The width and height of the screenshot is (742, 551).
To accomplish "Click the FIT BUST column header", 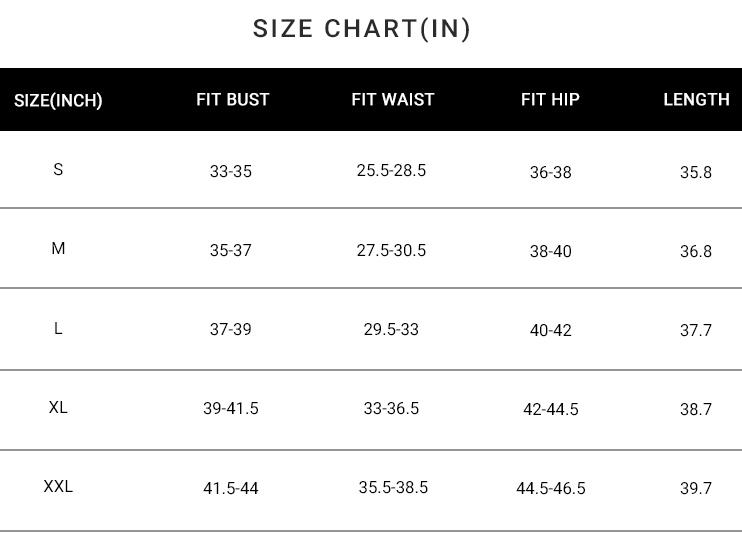I will pyautogui.click(x=232, y=99).
